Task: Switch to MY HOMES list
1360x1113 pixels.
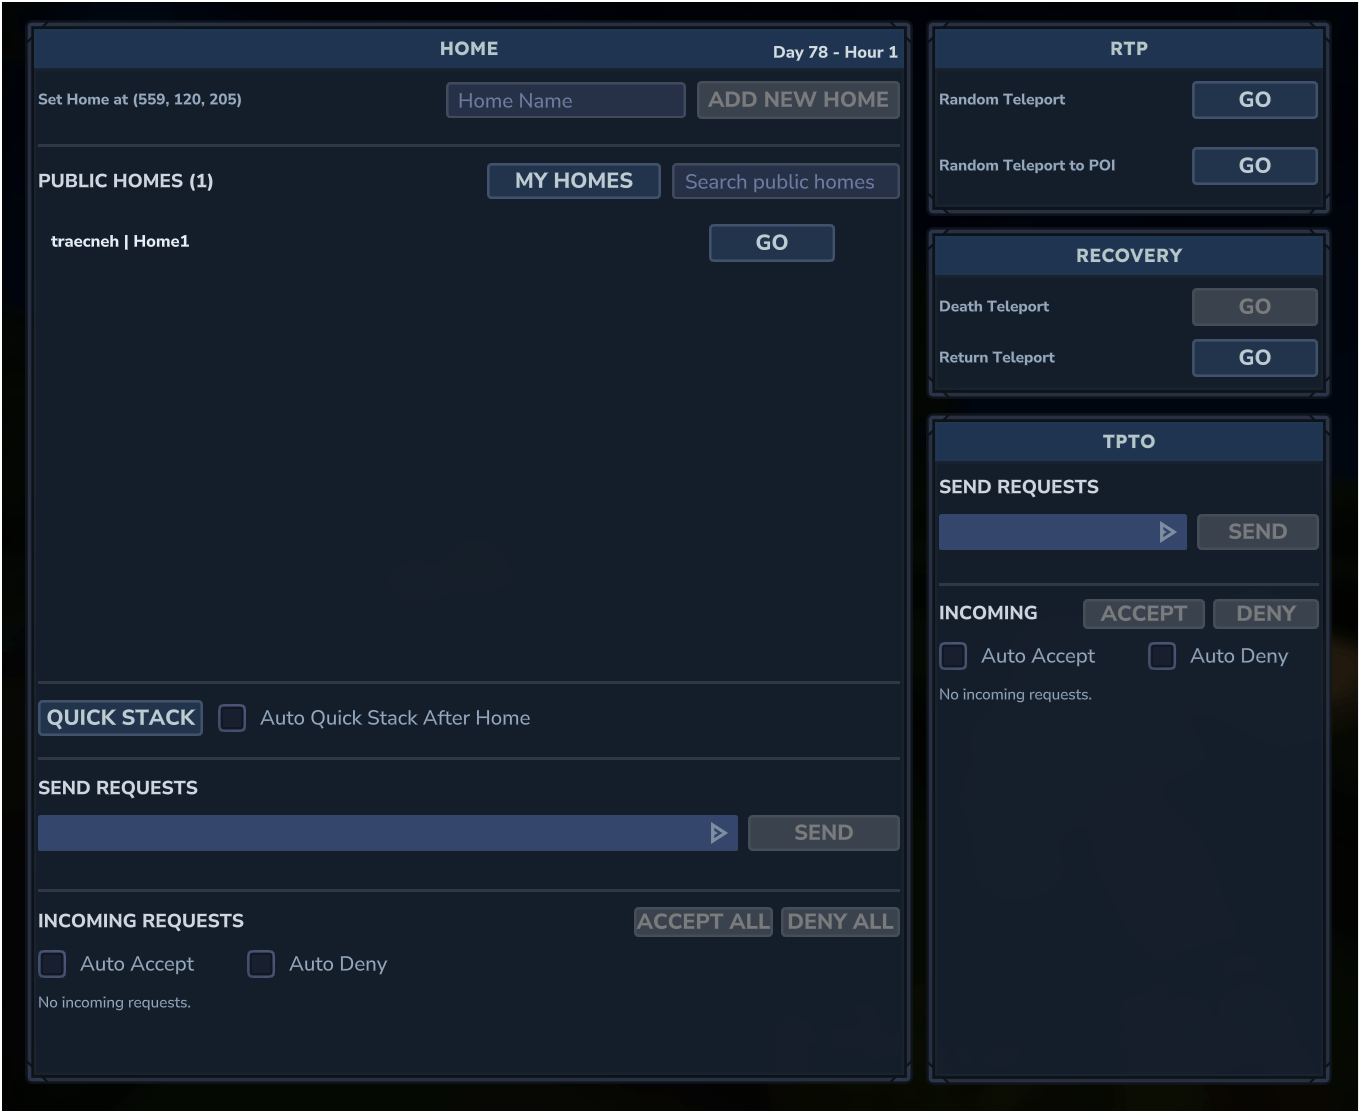Action: (573, 181)
